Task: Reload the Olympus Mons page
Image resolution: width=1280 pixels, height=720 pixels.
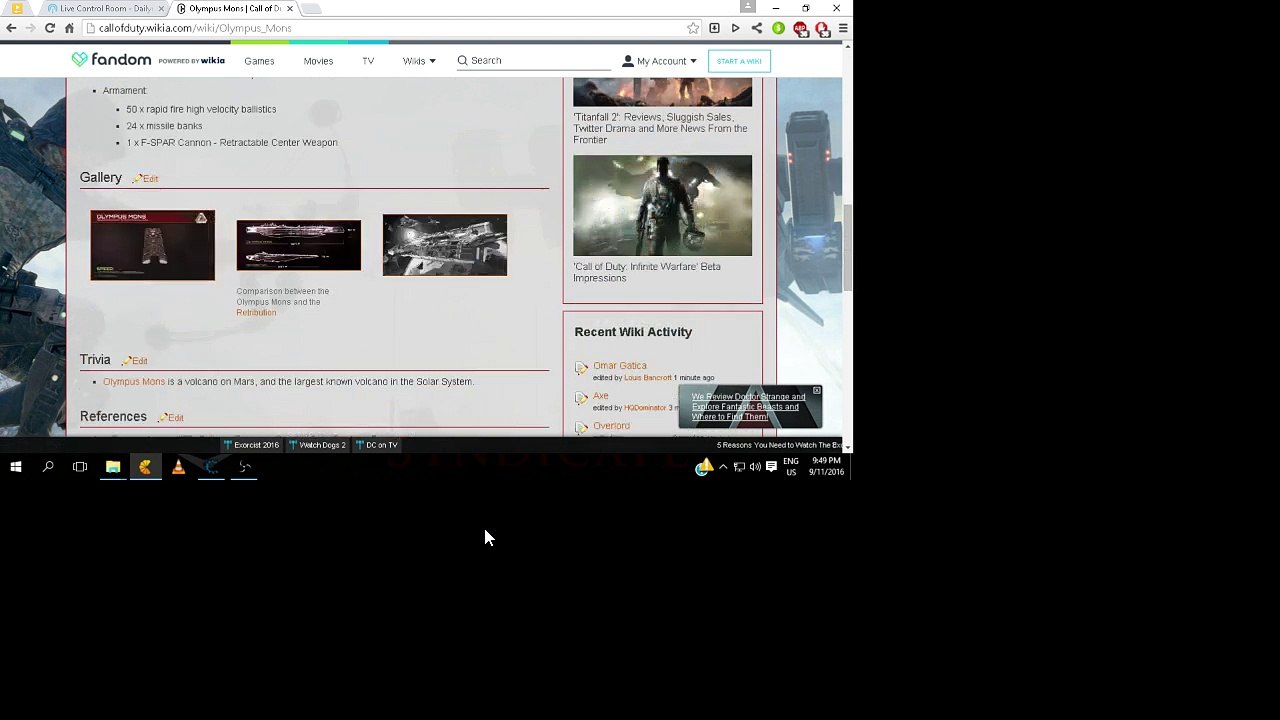Action: pos(50,28)
